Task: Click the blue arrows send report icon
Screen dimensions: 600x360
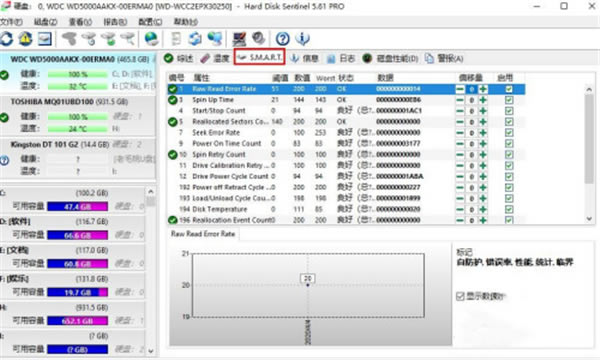Action: click(x=195, y=39)
